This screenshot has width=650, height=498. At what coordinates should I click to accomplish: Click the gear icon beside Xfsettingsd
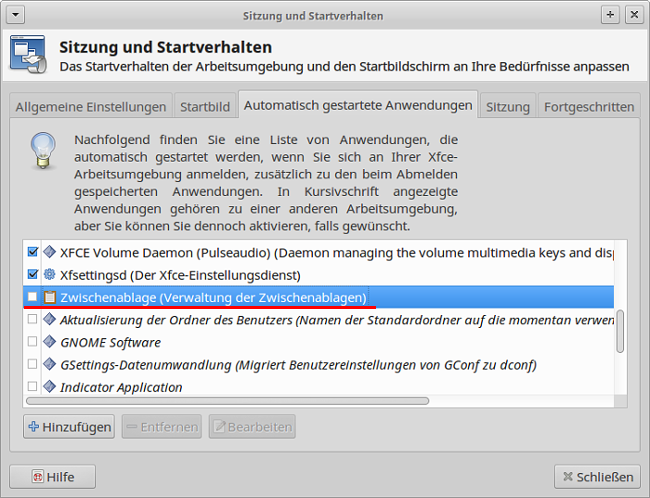click(x=49, y=274)
